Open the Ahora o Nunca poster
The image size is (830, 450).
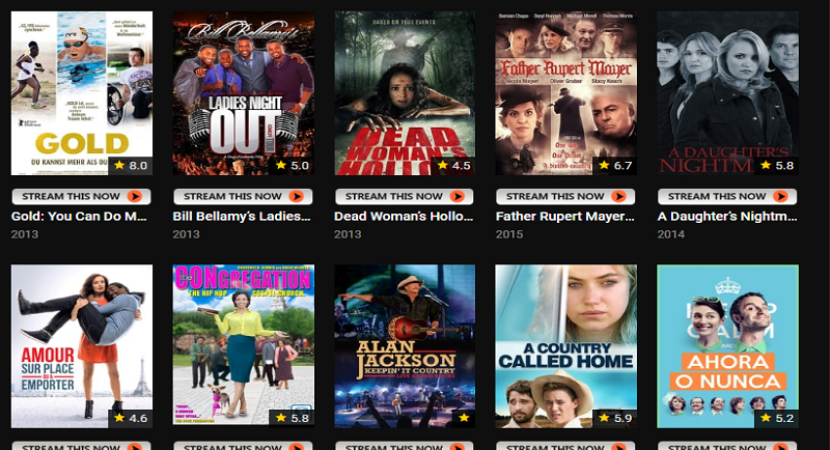(728, 346)
